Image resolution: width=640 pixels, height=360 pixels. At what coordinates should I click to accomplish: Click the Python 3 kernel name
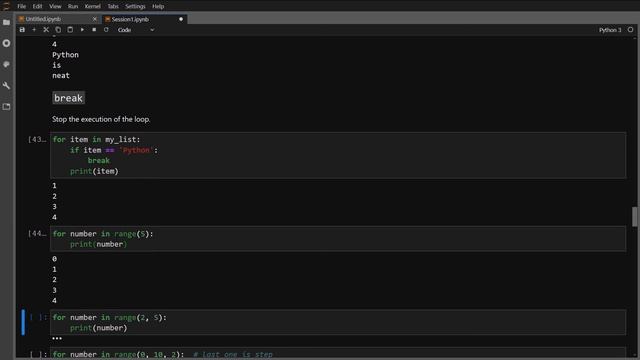(610, 30)
